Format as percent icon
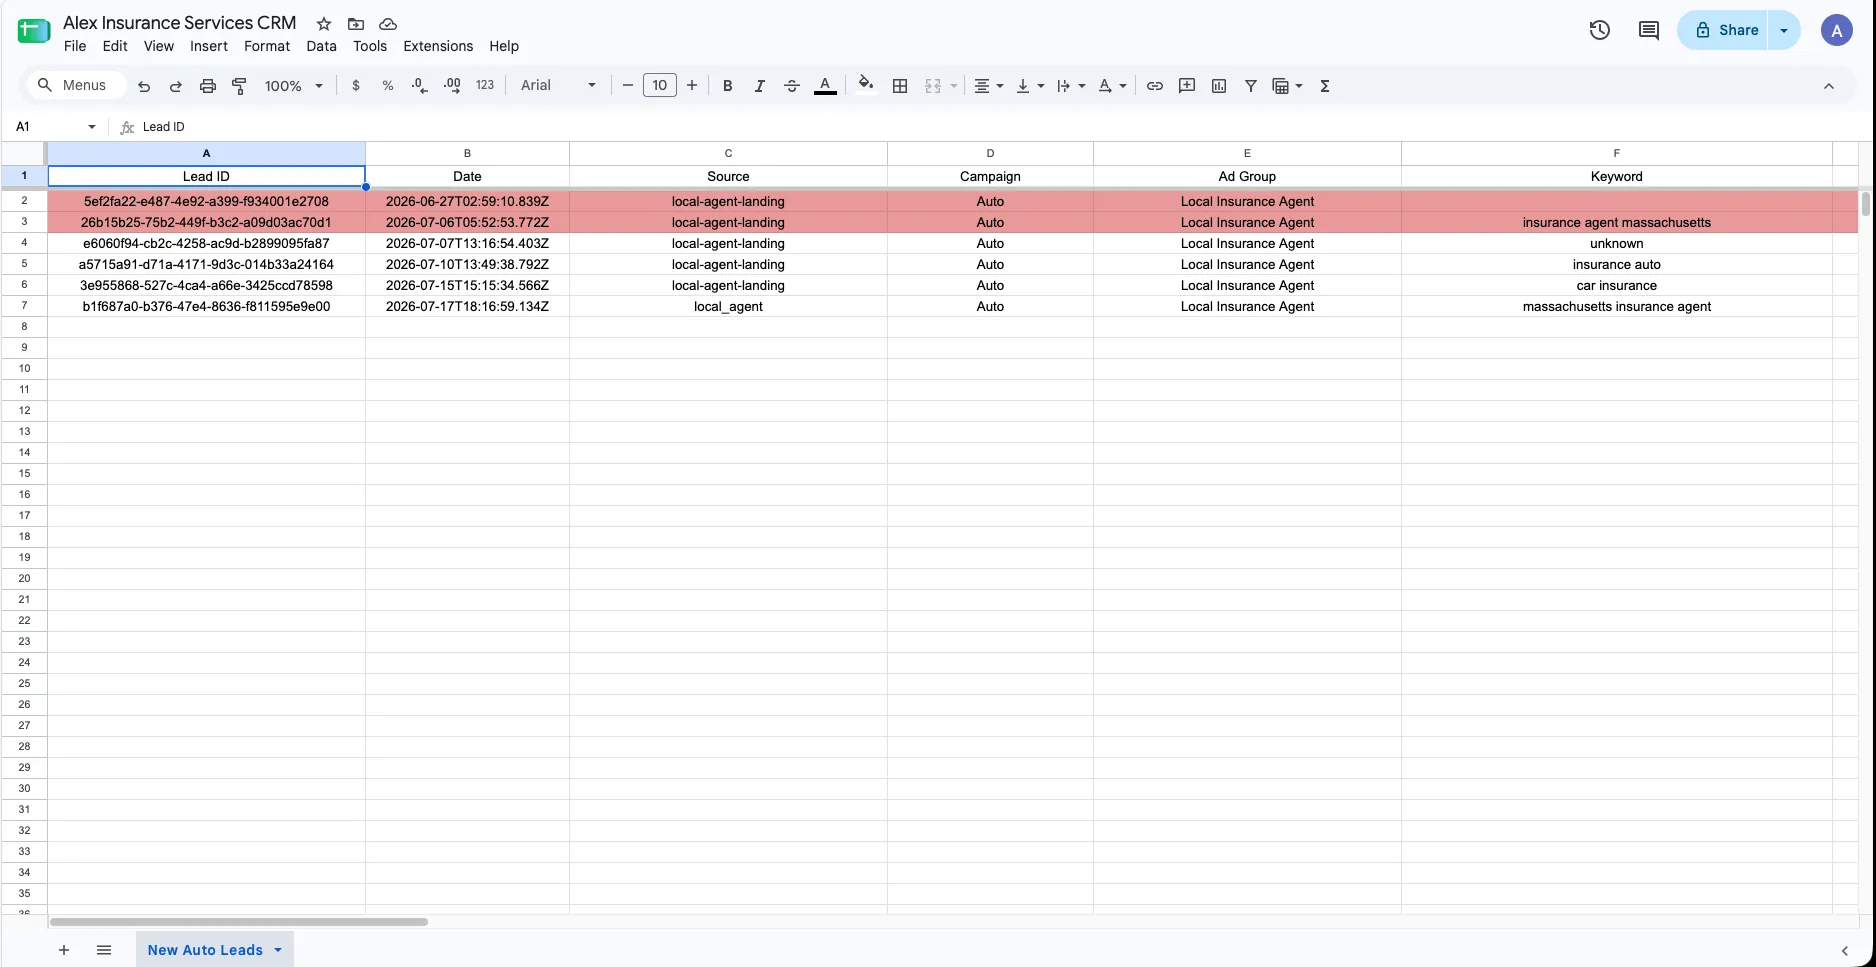This screenshot has width=1876, height=967. [388, 86]
